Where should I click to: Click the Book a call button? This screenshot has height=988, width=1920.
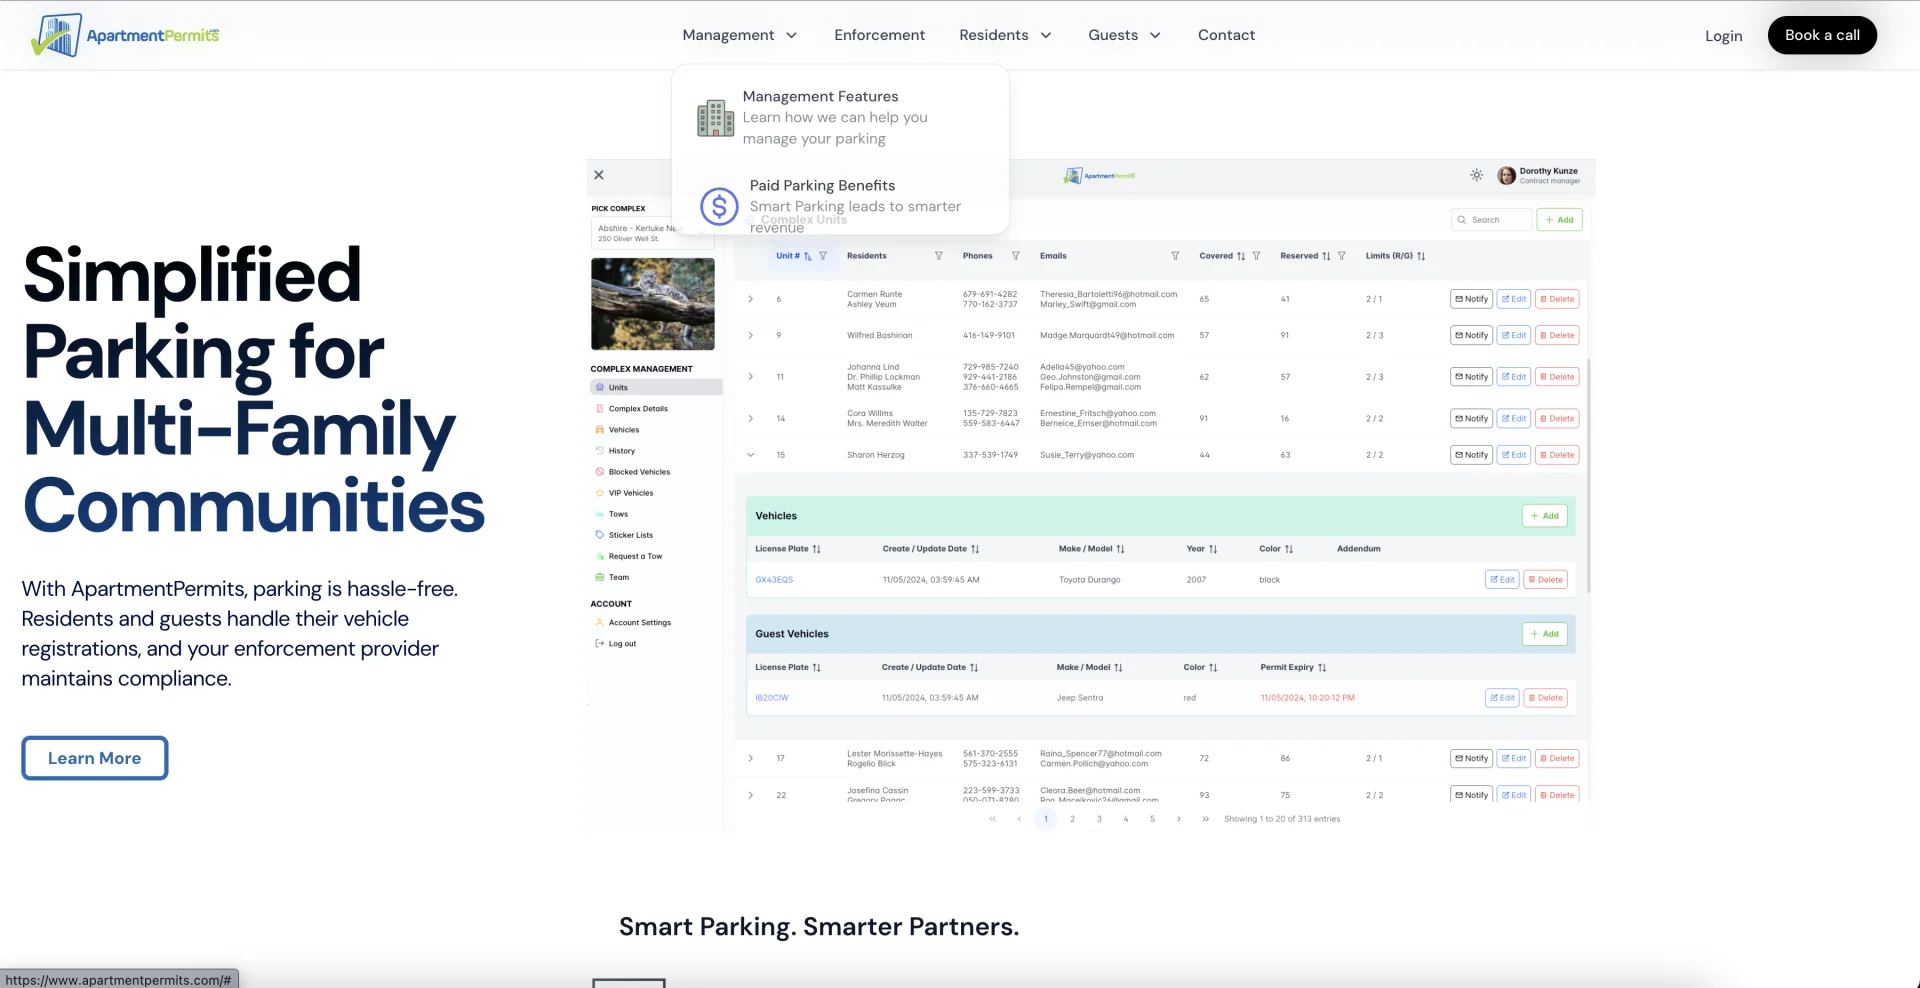click(1822, 35)
